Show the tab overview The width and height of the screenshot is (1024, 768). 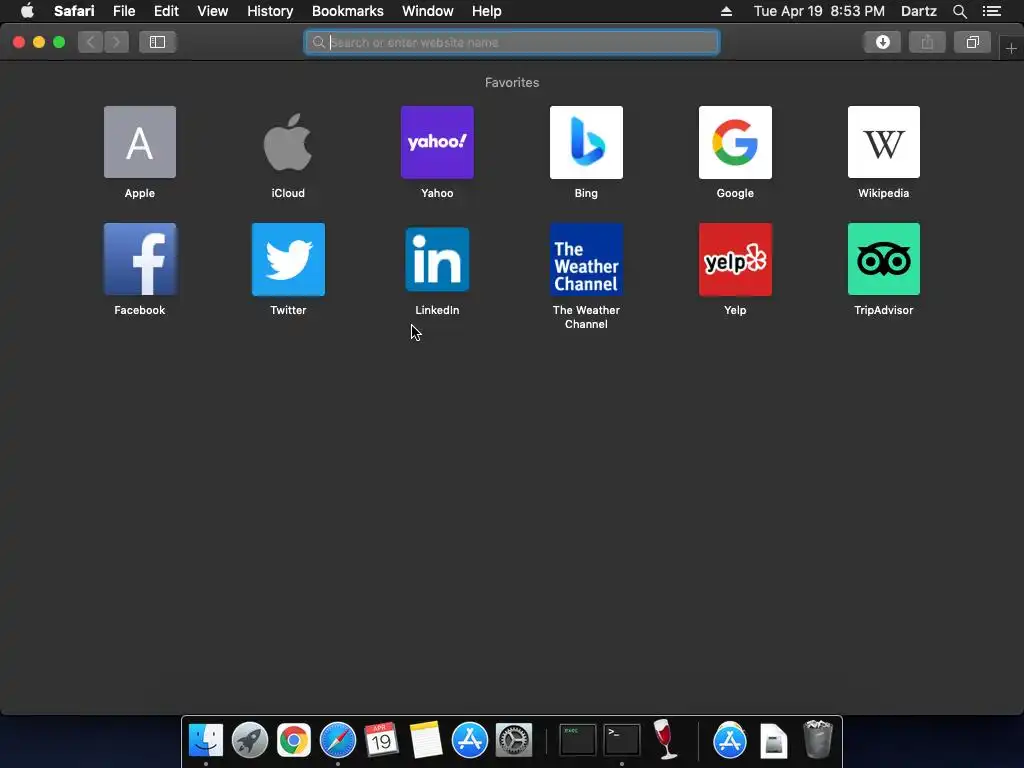click(972, 42)
